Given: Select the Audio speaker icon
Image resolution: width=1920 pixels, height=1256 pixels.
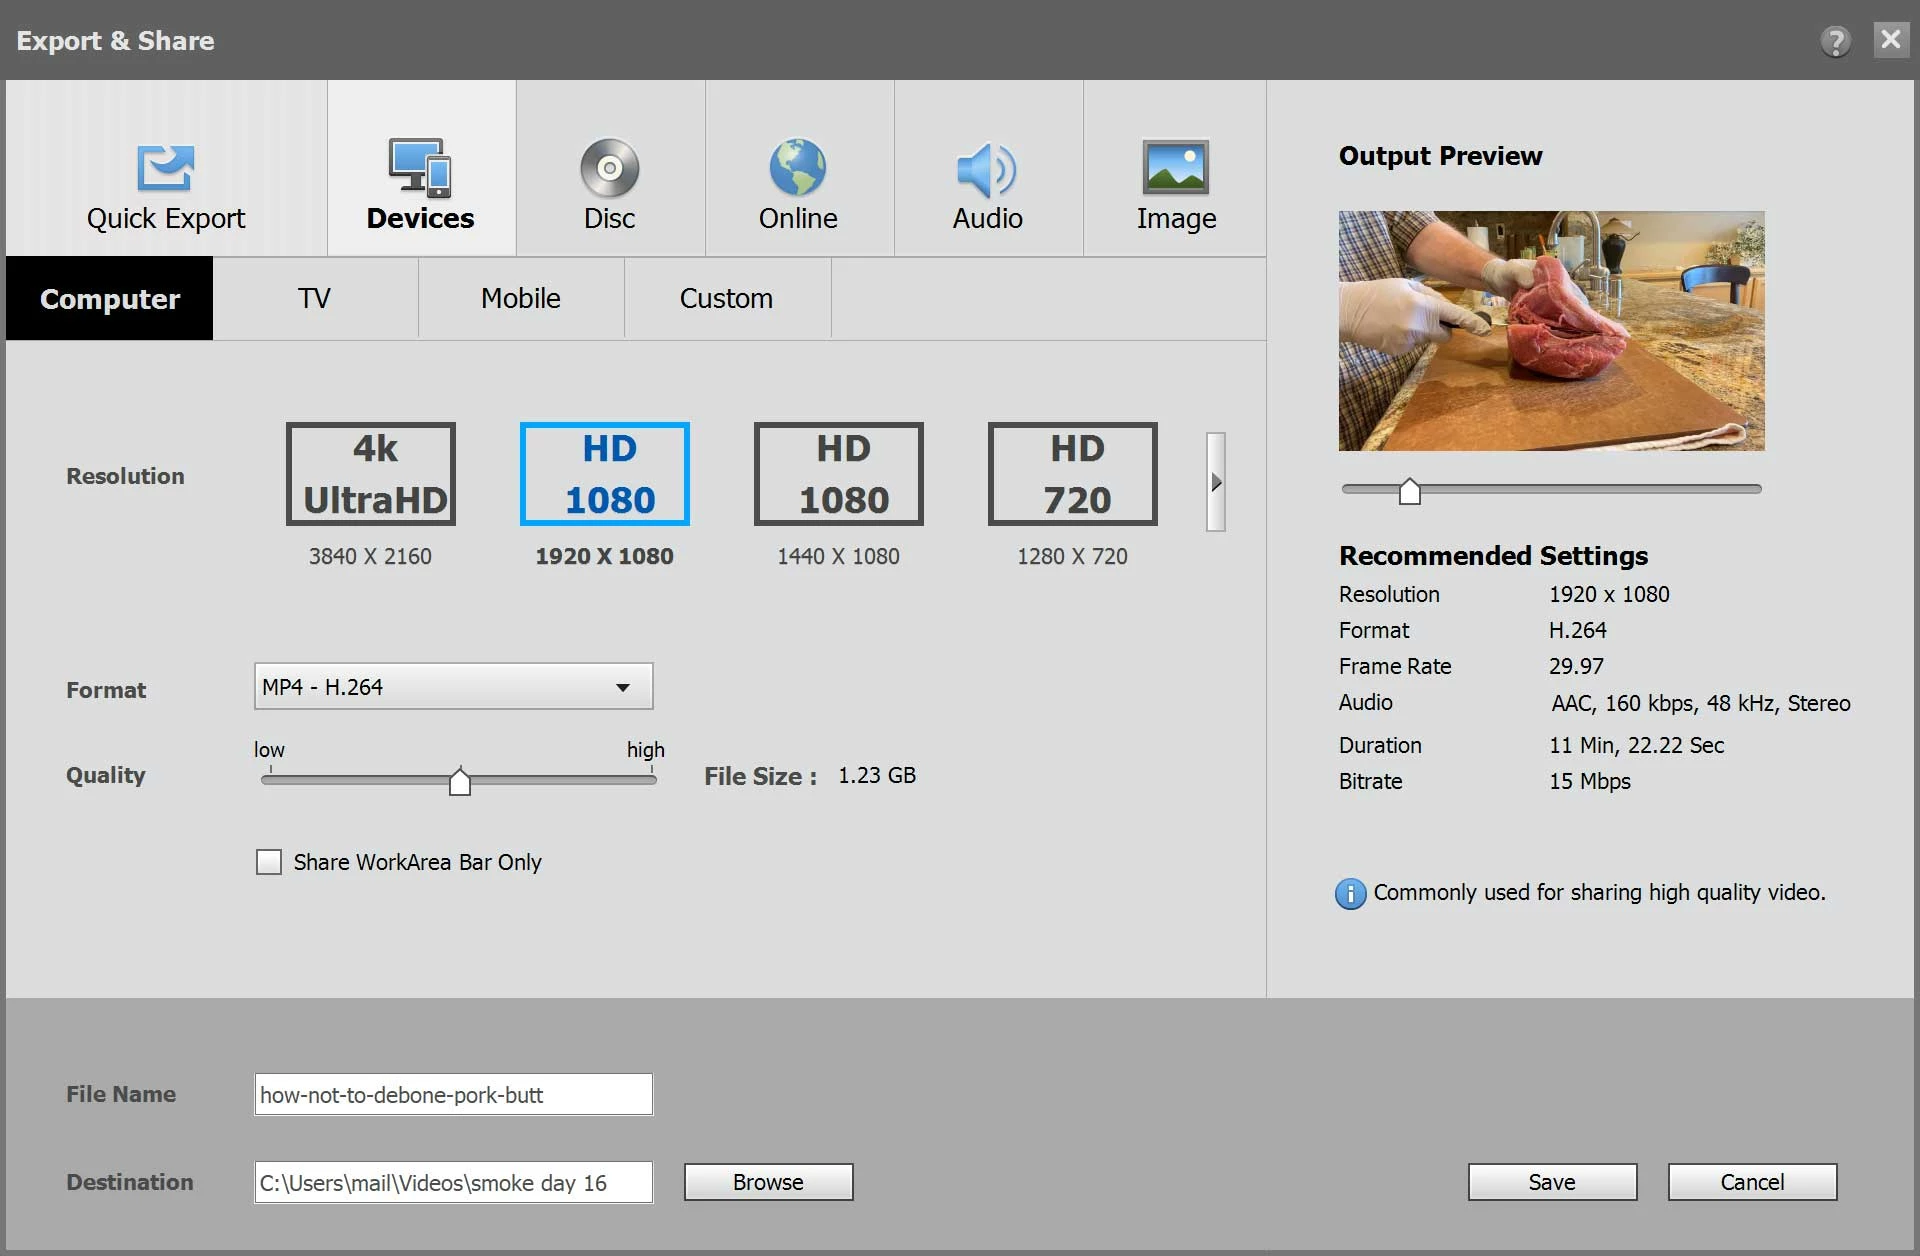Looking at the screenshot, I should tap(987, 169).
